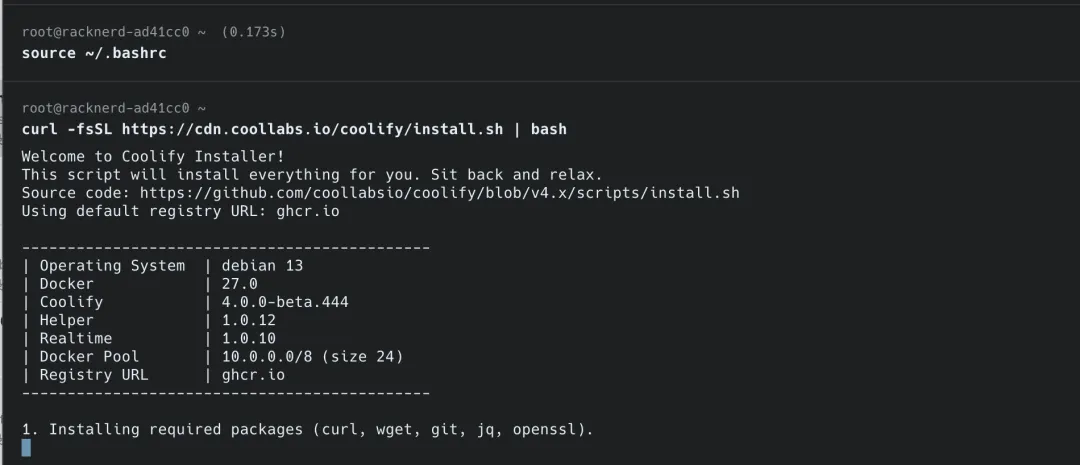Click the Coolify version '4.0.0-beta.444'
1080x465 pixels.
tap(285, 302)
